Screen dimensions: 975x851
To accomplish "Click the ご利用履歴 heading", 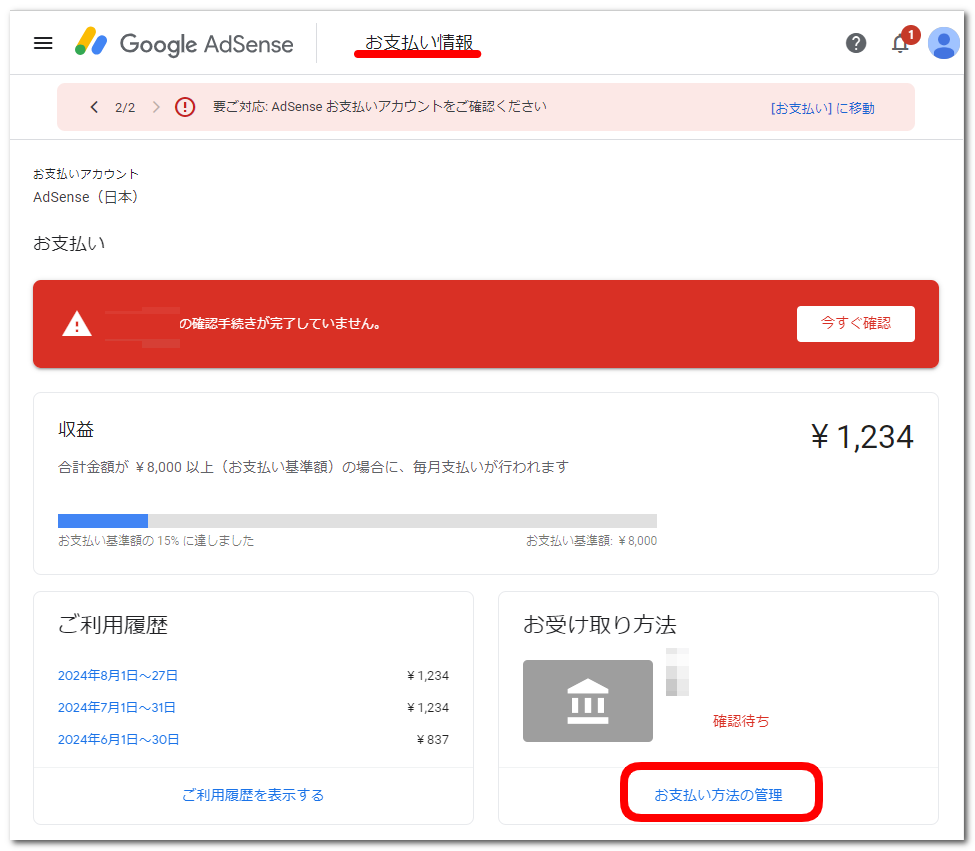I will (x=113, y=625).
